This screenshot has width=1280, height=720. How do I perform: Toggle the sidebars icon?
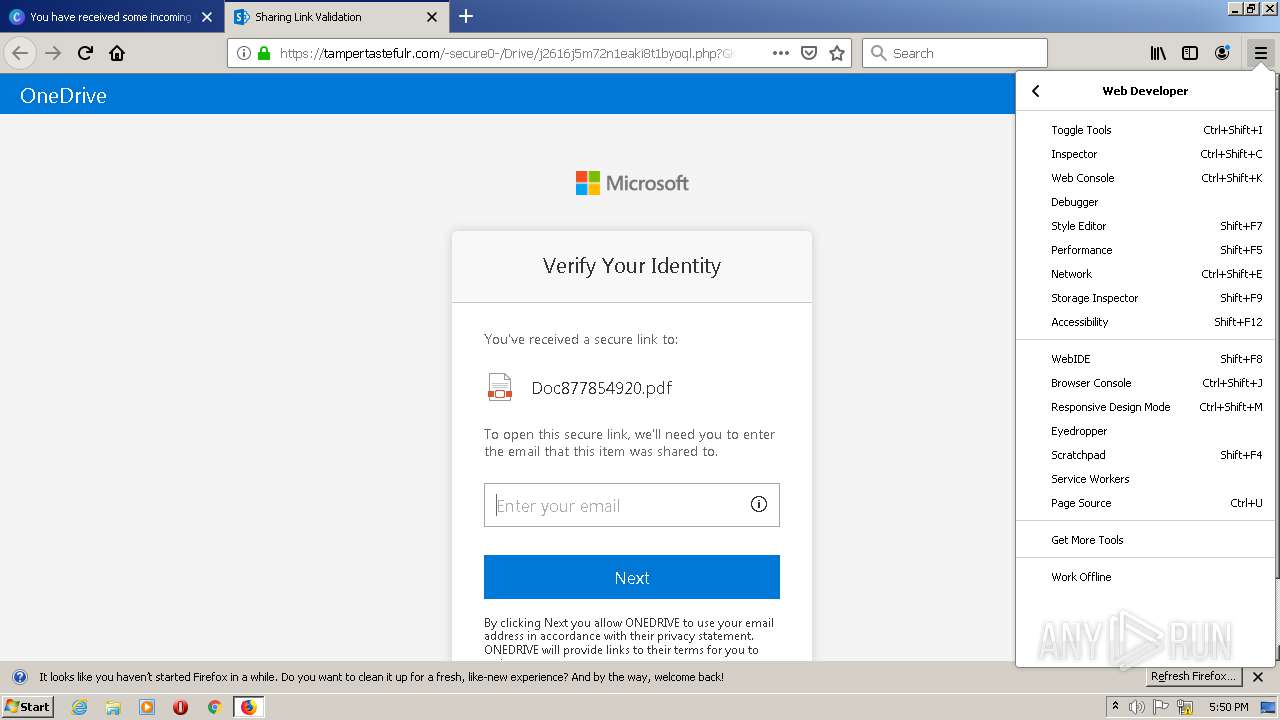[x=1190, y=53]
